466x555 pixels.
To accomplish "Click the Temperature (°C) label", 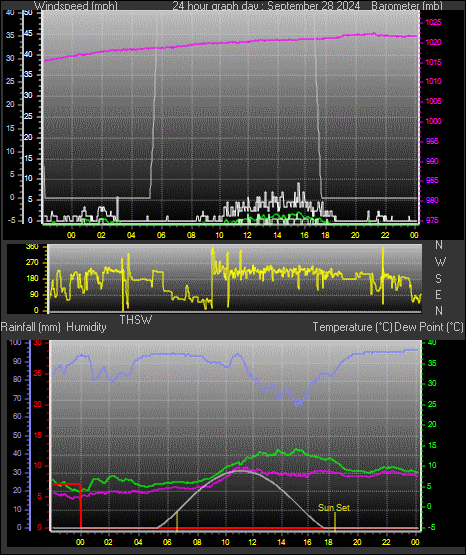I will [352, 327].
